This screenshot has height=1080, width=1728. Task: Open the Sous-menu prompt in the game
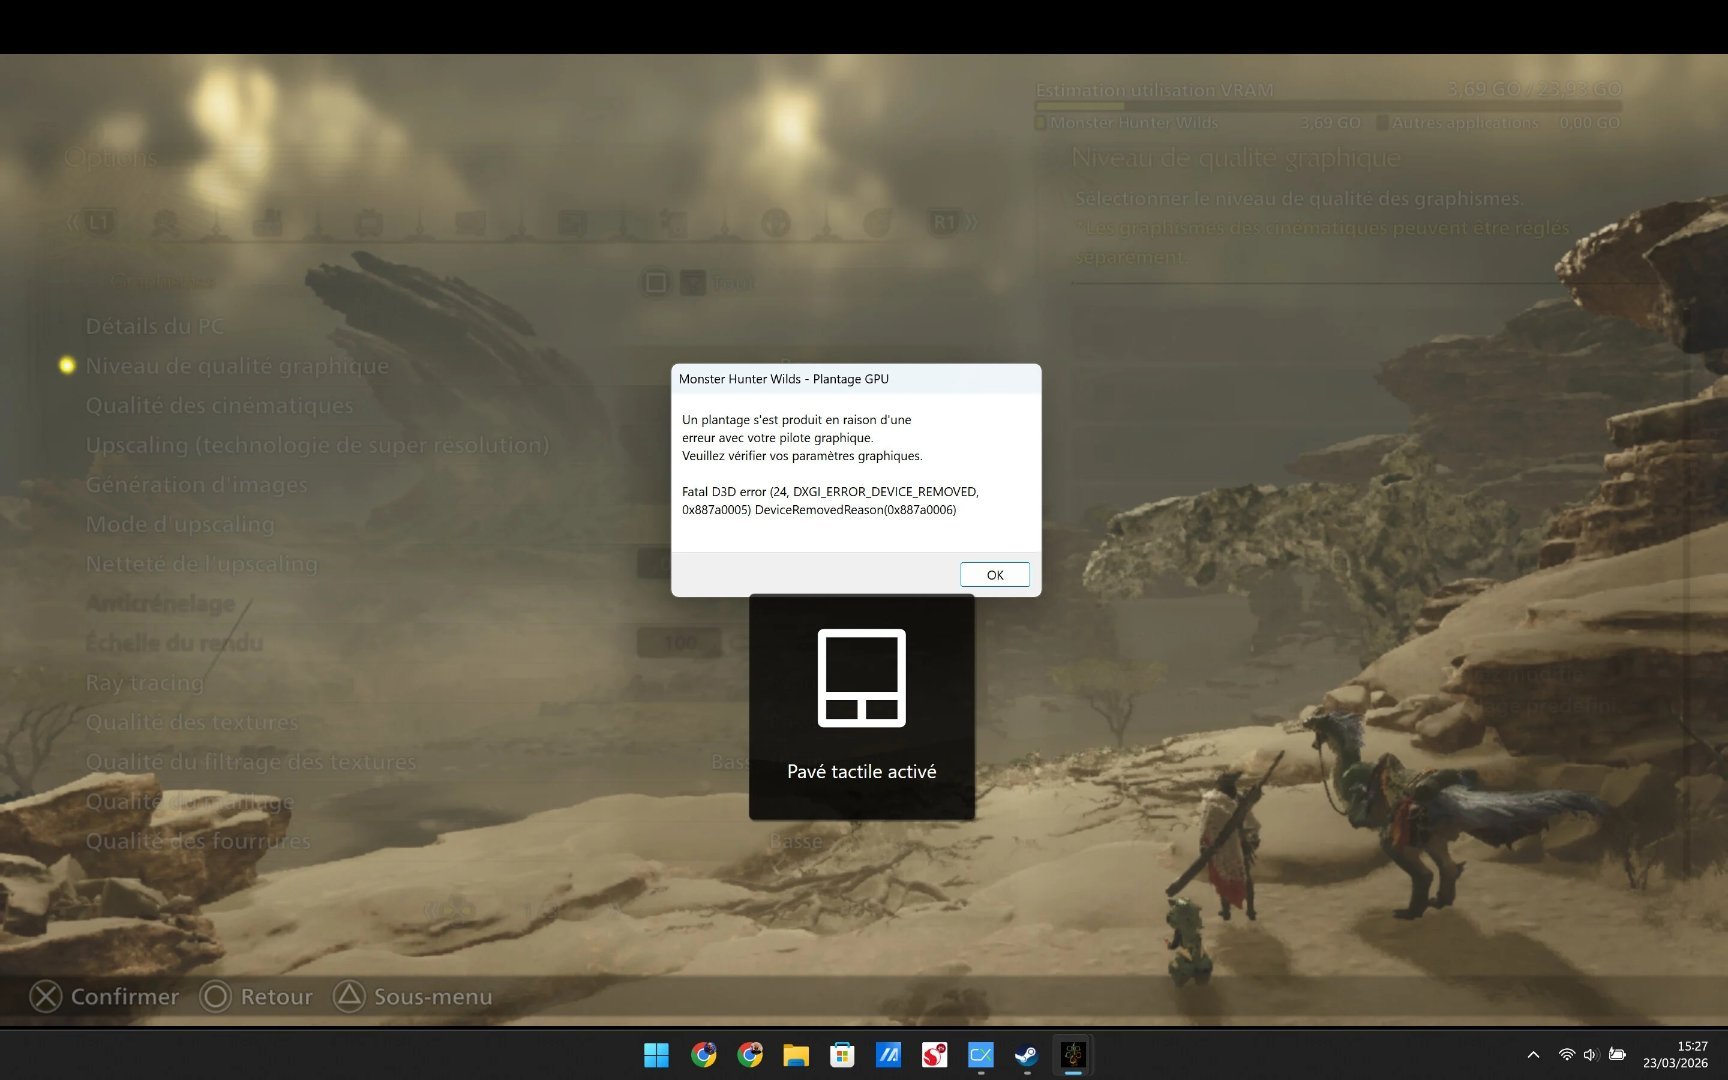(433, 997)
